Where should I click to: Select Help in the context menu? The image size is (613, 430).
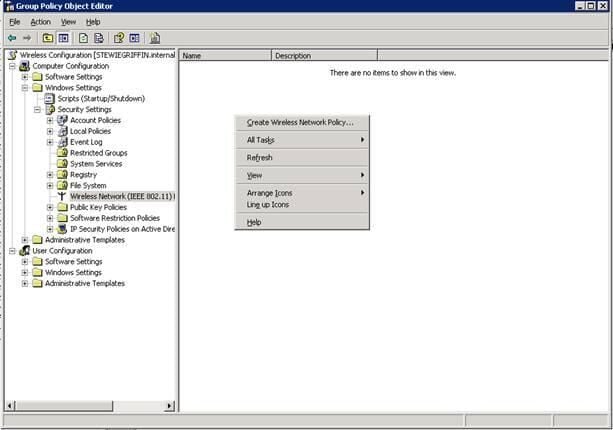(302, 222)
